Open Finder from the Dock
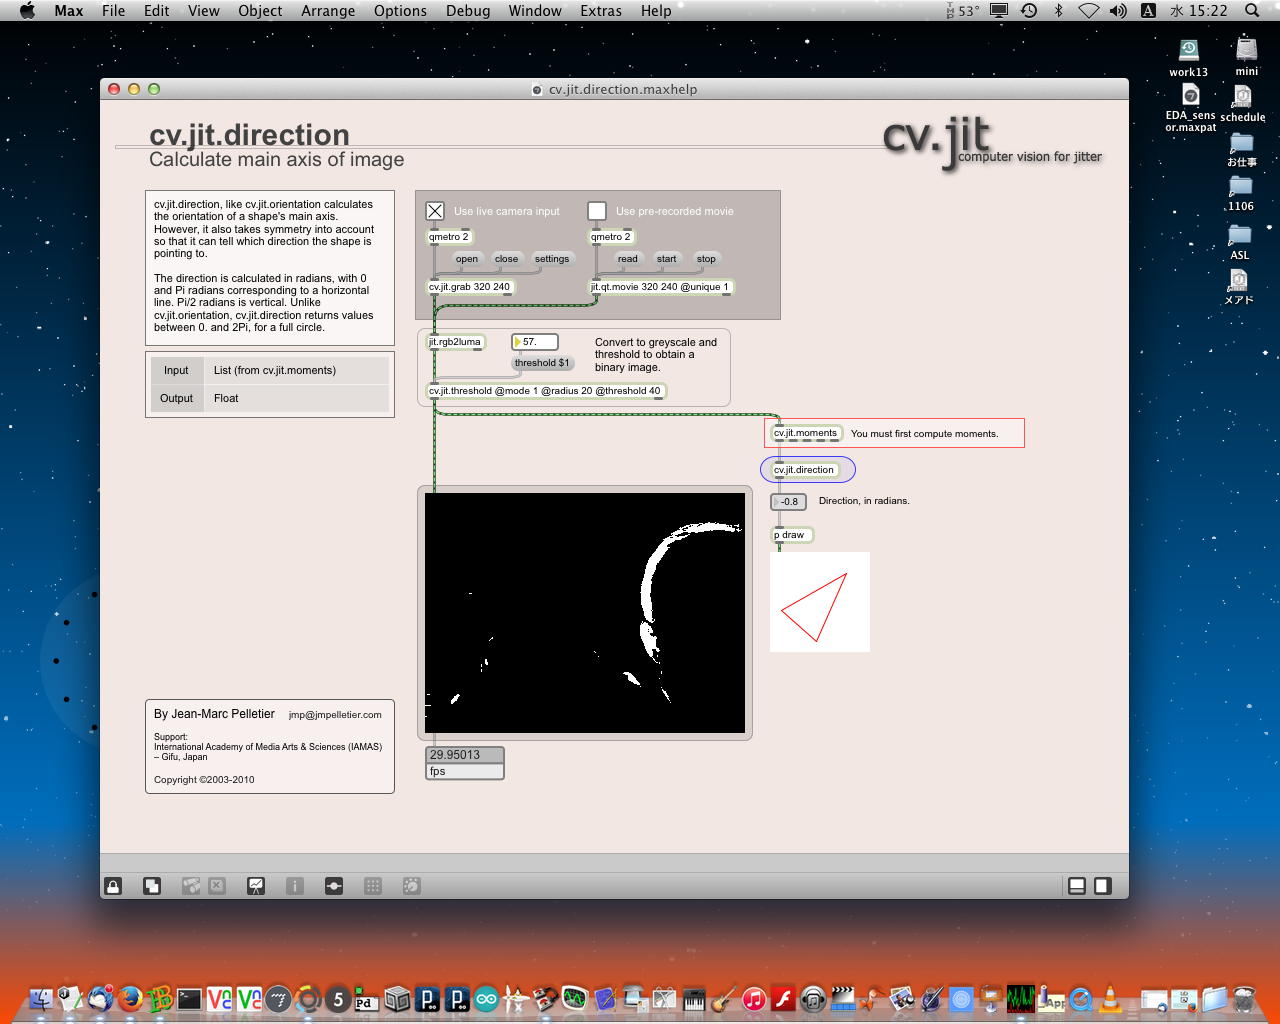The height and width of the screenshot is (1024, 1280). pos(41,998)
